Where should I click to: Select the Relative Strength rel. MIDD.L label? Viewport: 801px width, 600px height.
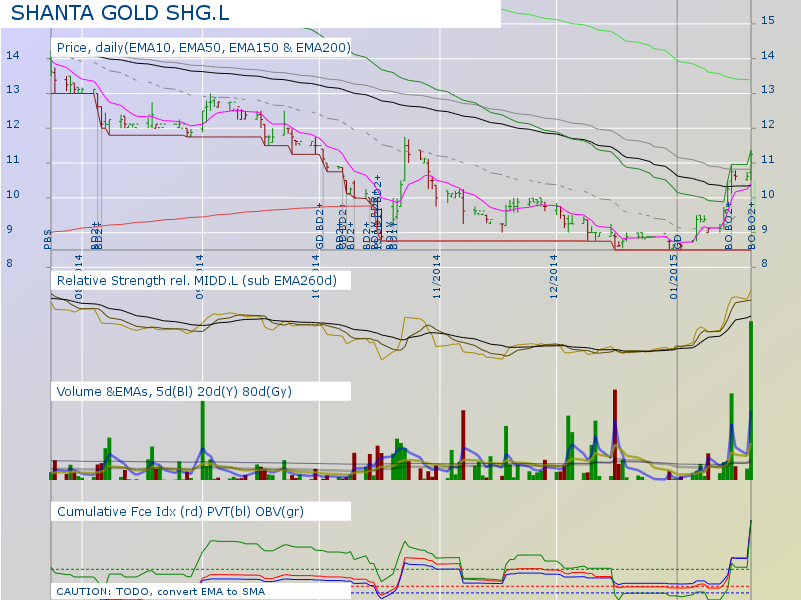(197, 280)
